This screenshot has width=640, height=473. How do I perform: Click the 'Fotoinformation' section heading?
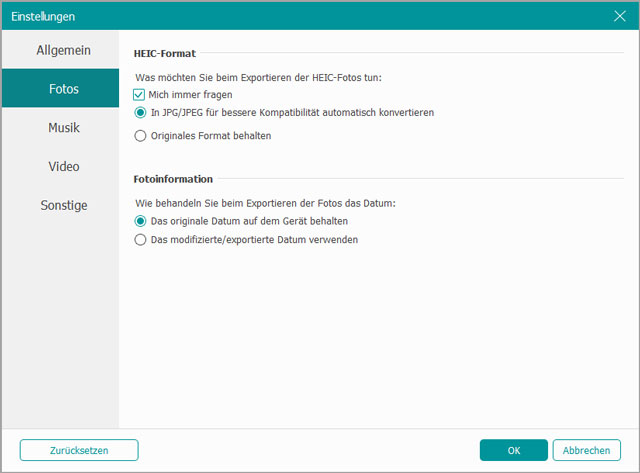tap(173, 179)
